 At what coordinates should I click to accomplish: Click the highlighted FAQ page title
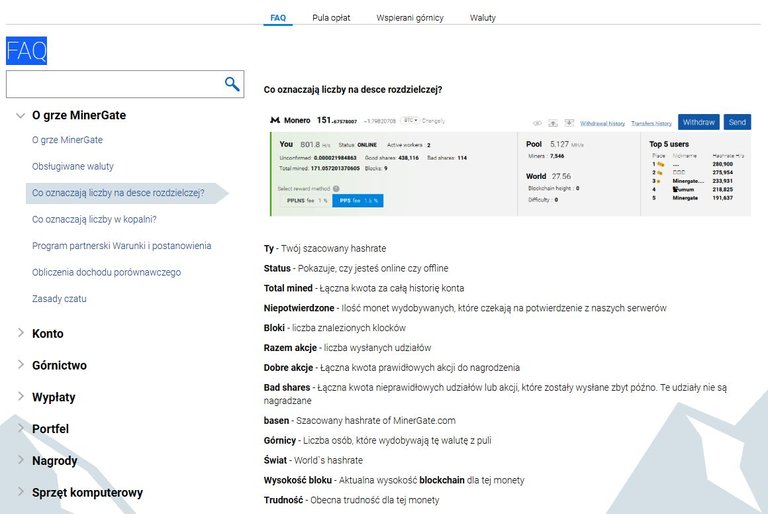tap(26, 50)
